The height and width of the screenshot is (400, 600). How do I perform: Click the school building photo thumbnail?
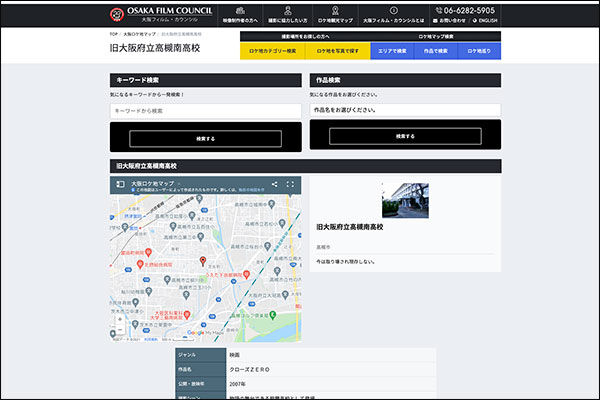405,201
